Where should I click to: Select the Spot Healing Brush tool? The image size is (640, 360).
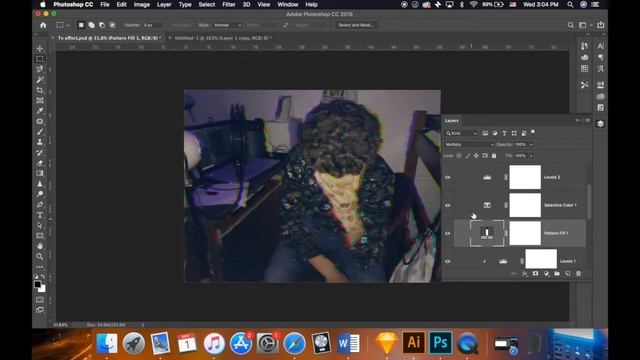(x=40, y=121)
